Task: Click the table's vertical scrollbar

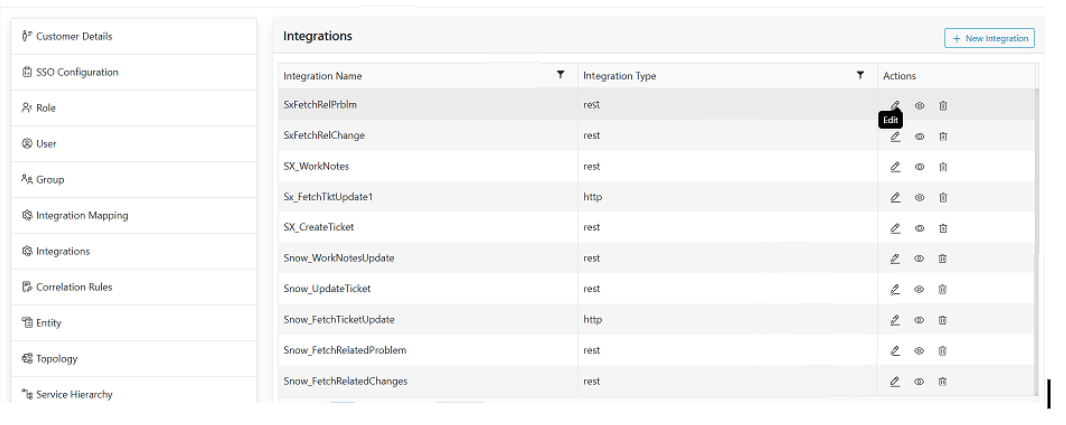Action: coord(1035,240)
